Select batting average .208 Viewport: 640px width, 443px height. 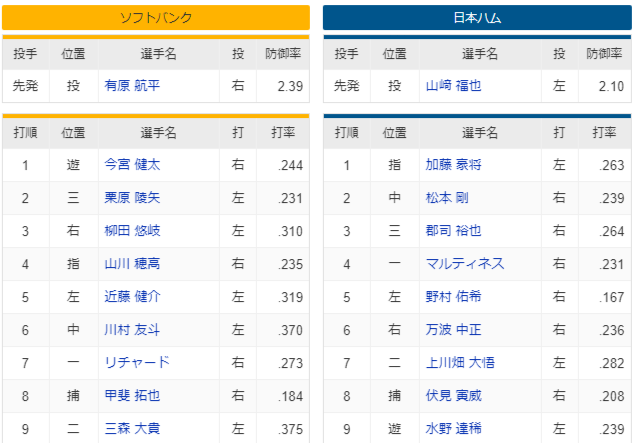click(x=611, y=396)
